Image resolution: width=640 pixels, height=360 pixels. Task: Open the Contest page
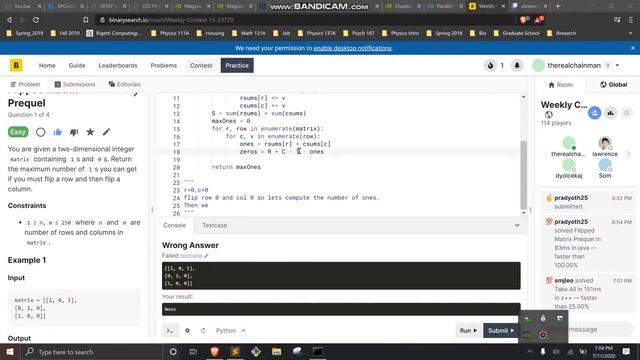tap(201, 65)
